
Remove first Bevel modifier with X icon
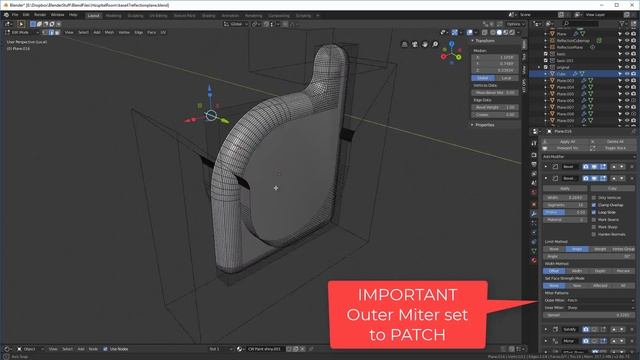tap(632, 167)
